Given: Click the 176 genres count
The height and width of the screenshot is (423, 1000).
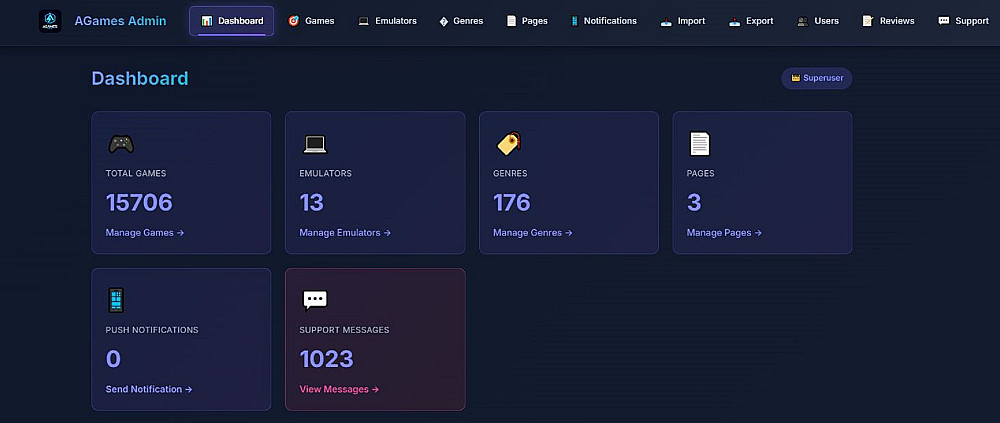Looking at the screenshot, I should [x=511, y=203].
